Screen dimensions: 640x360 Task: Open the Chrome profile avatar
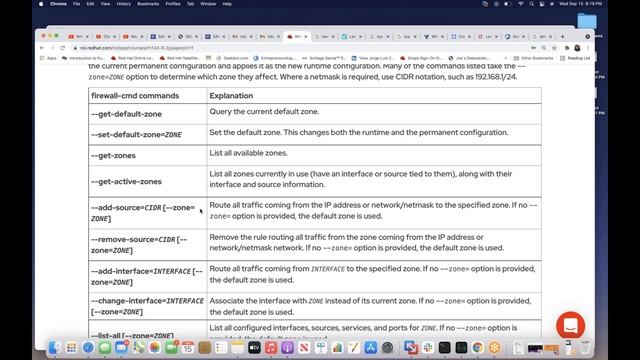[x=577, y=48]
